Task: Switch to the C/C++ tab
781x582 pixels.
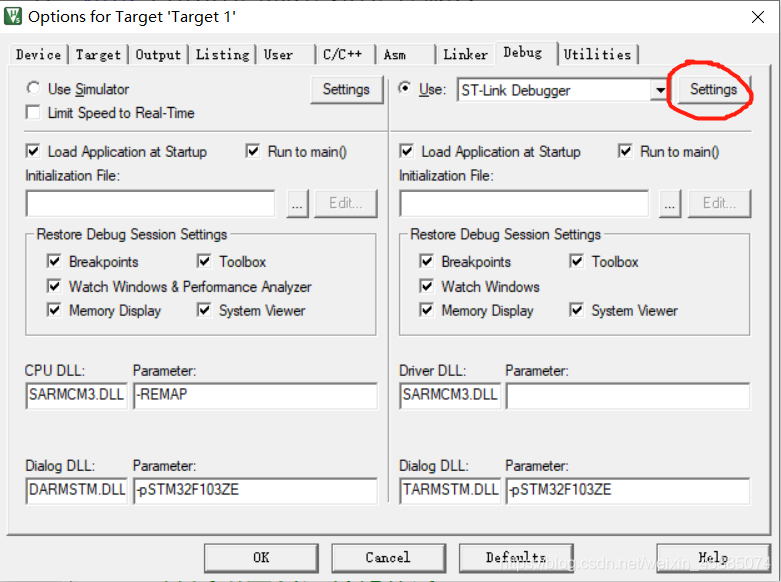Action: pos(345,54)
